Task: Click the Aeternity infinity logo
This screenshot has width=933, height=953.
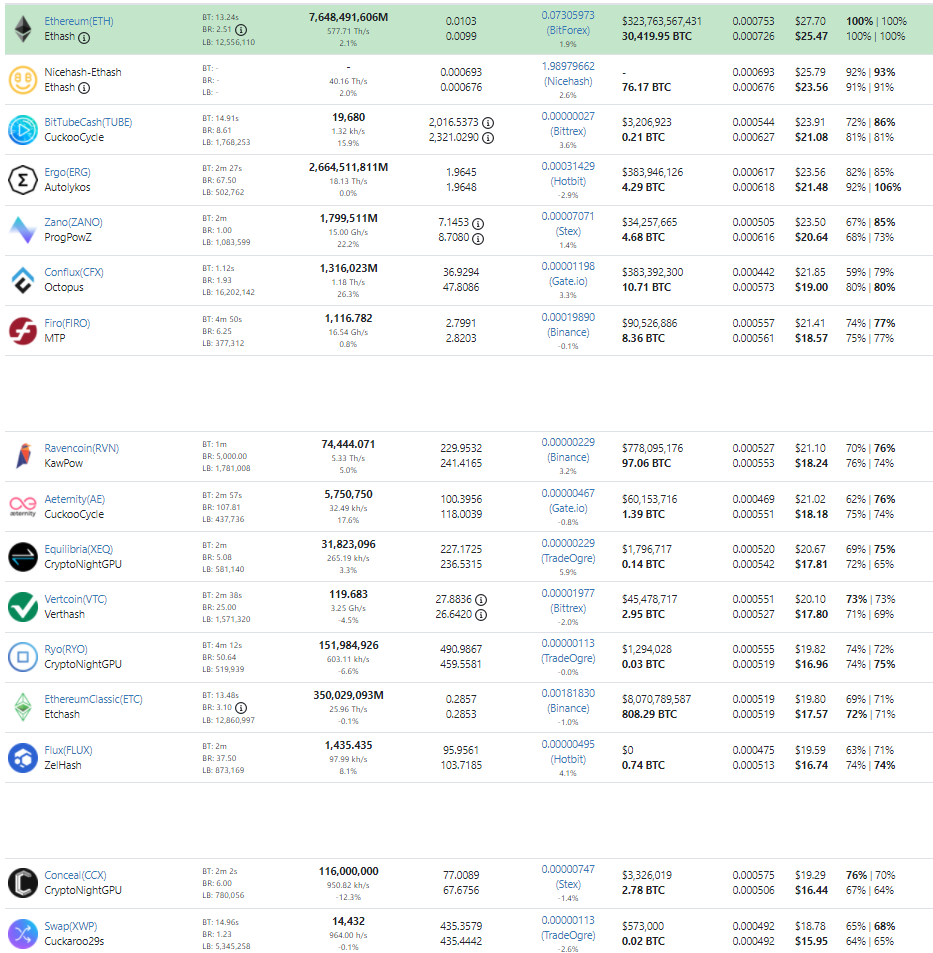Action: tap(23, 506)
